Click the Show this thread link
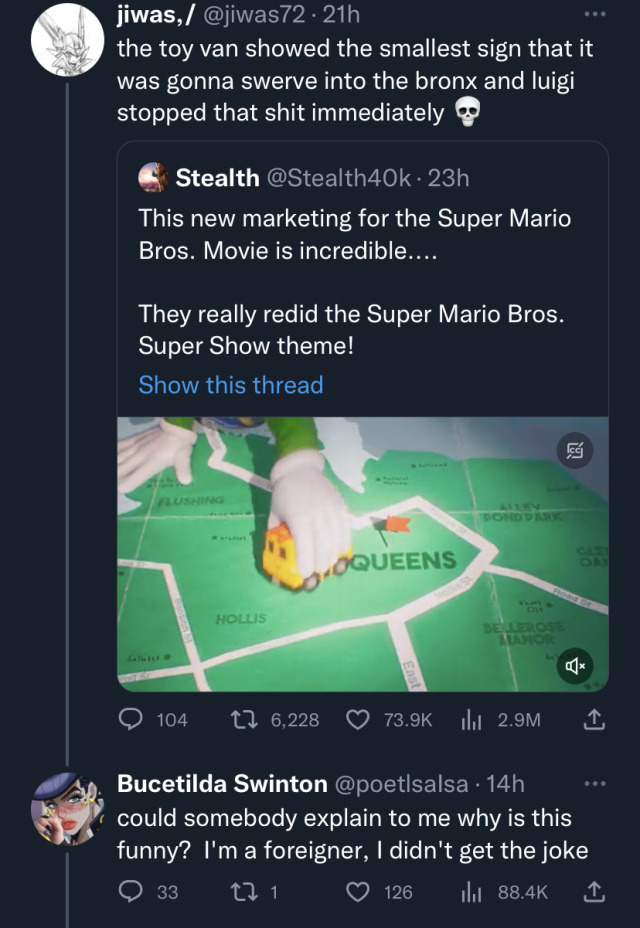 click(x=231, y=385)
